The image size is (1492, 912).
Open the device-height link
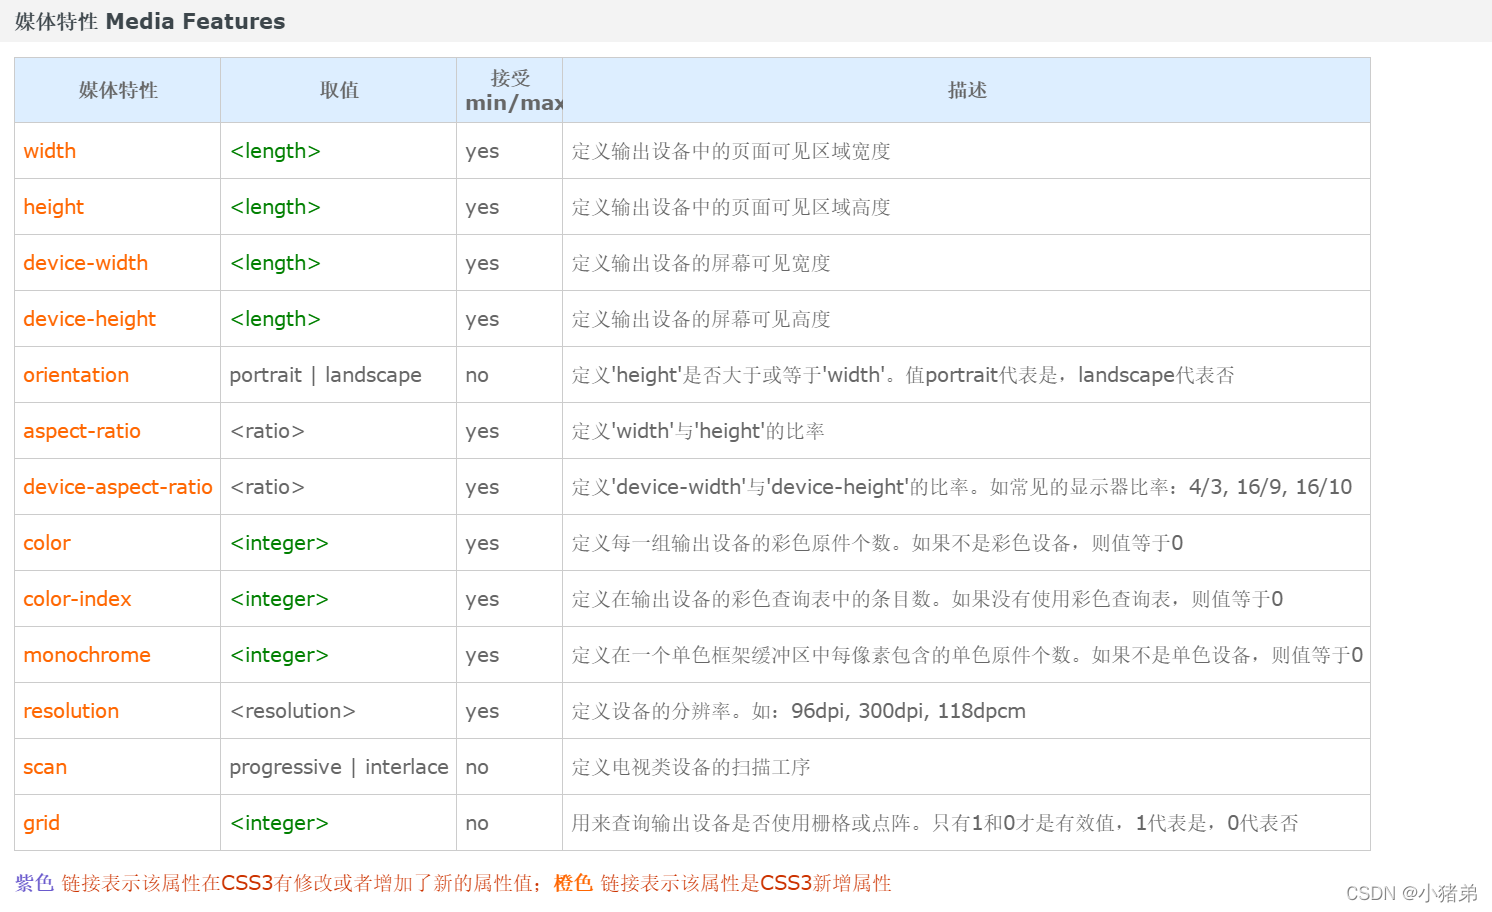coord(90,319)
